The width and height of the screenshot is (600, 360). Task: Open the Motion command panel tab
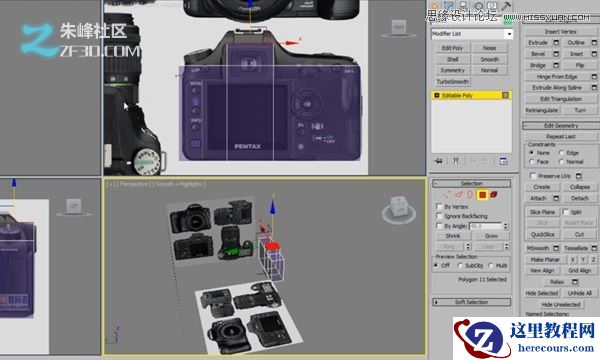[x=478, y=5]
